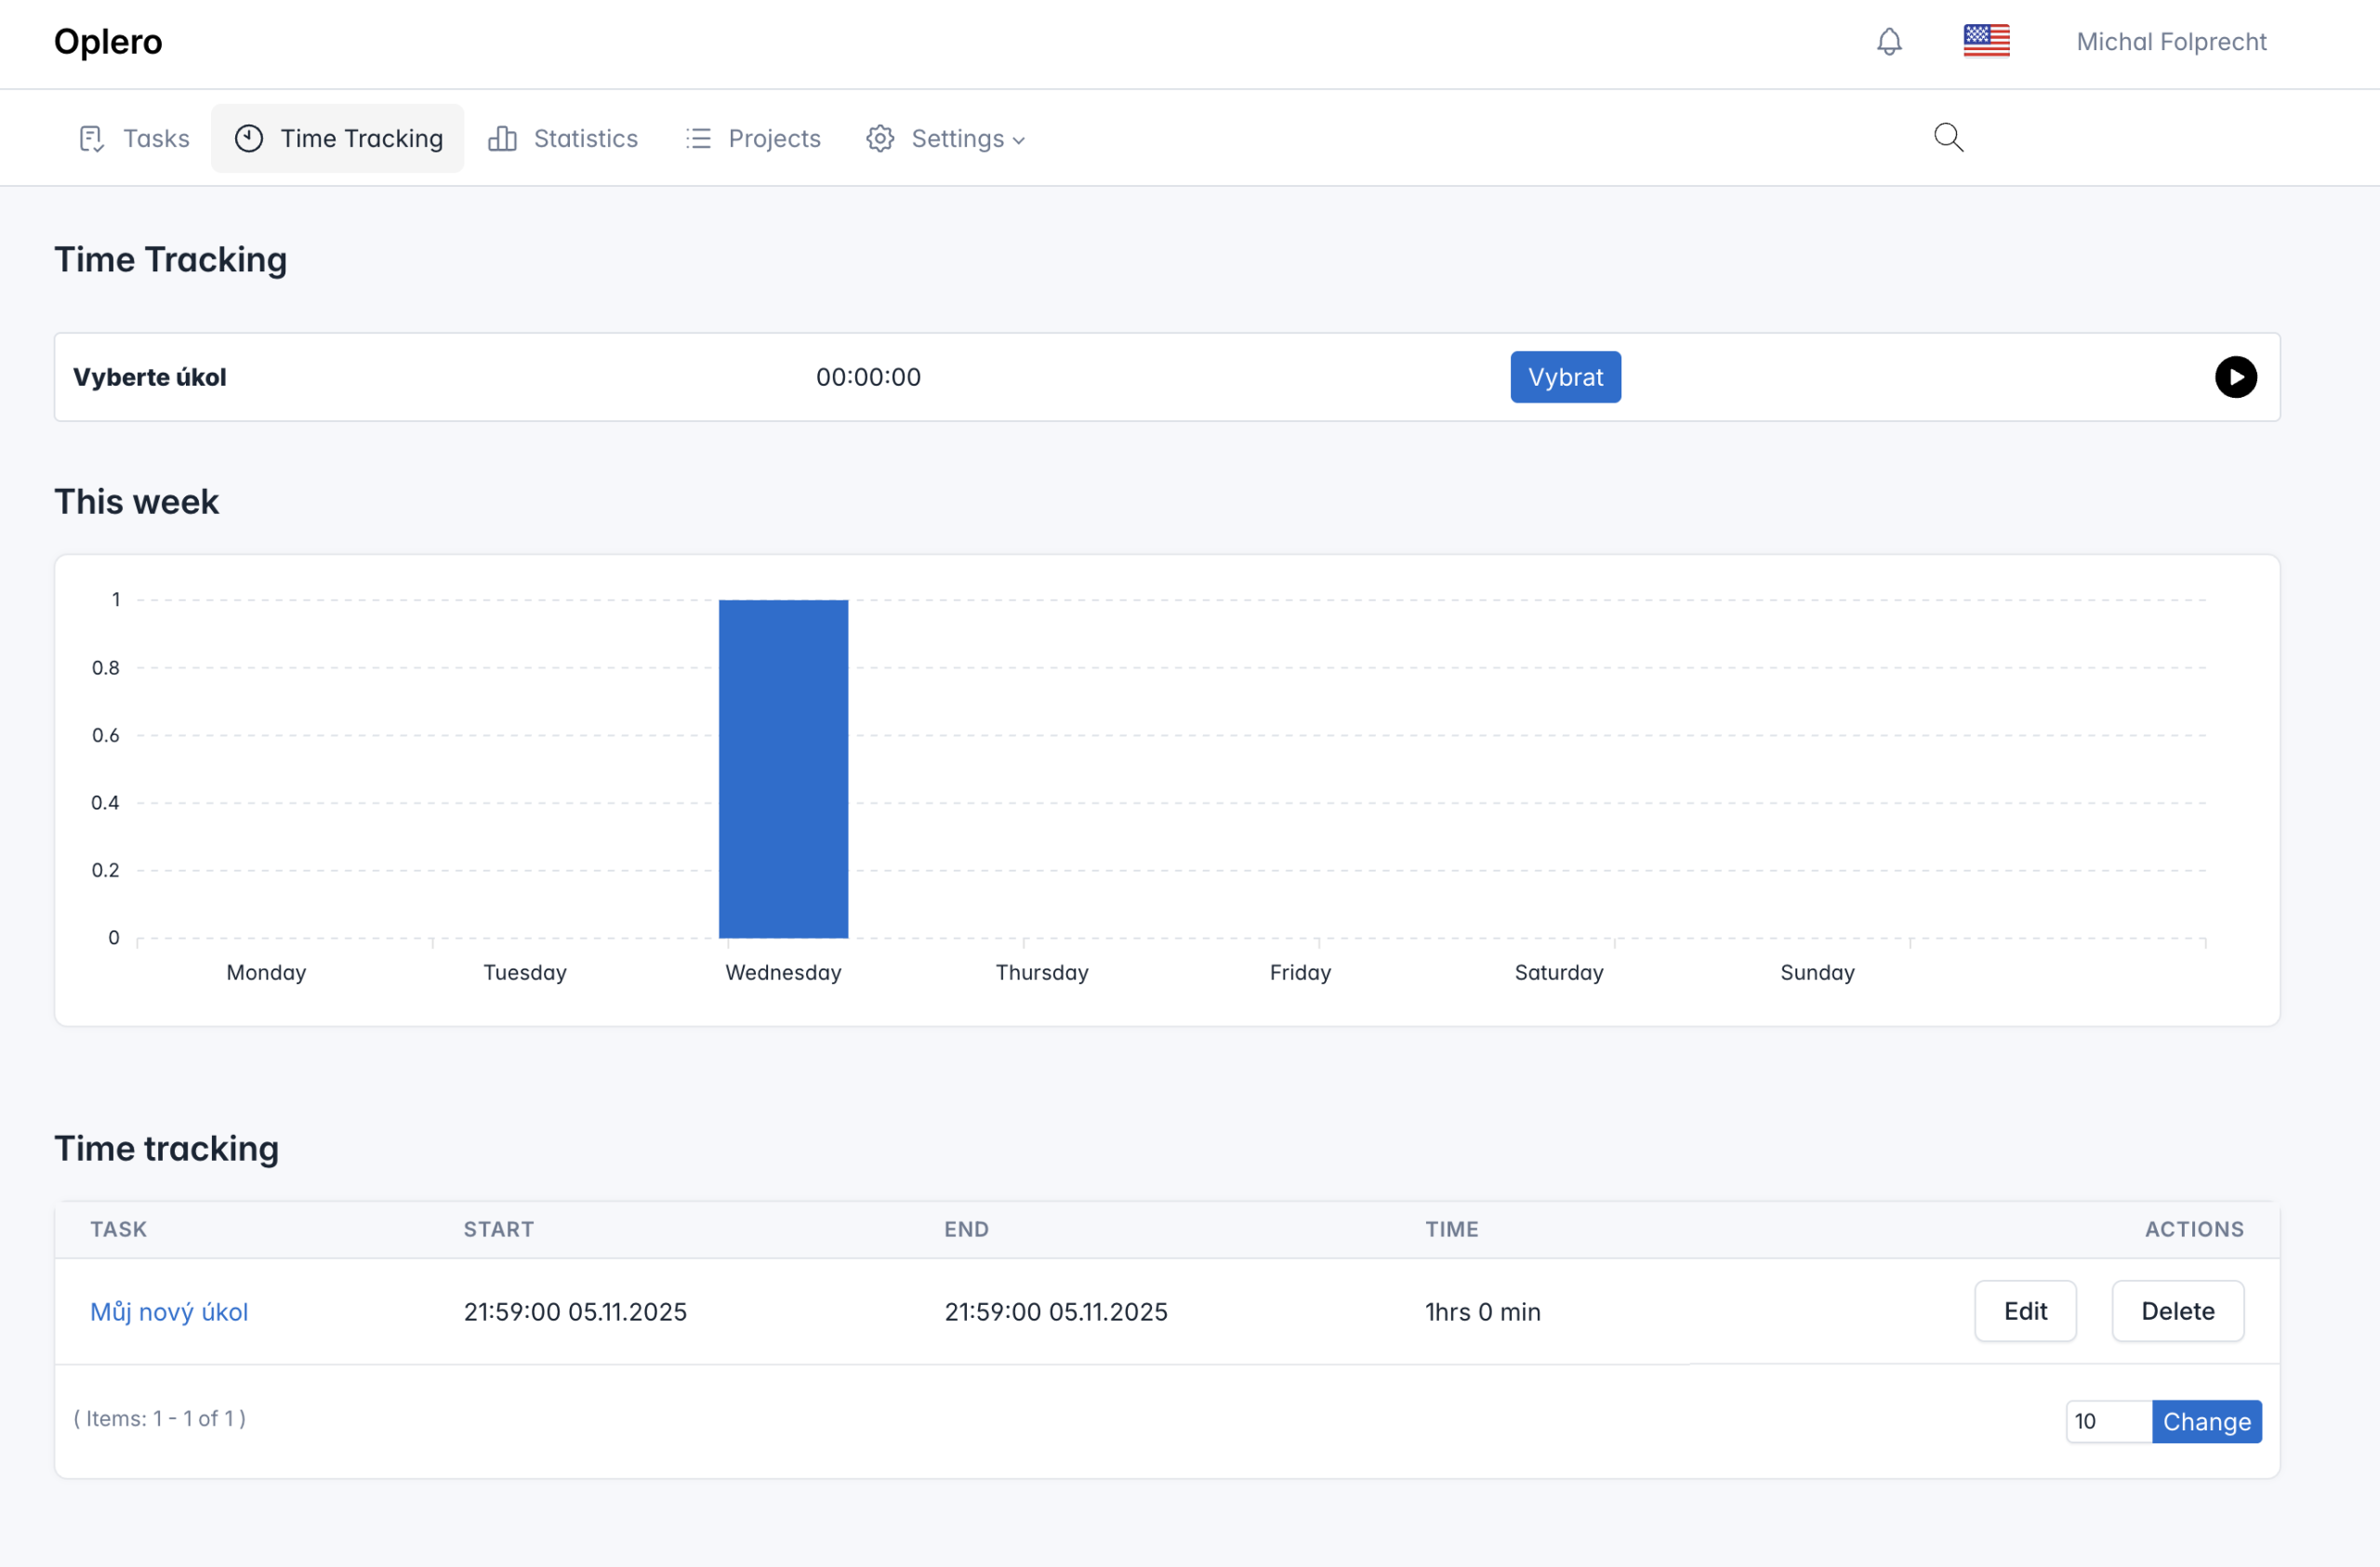Click the items-per-page input field

pyautogui.click(x=2107, y=1421)
